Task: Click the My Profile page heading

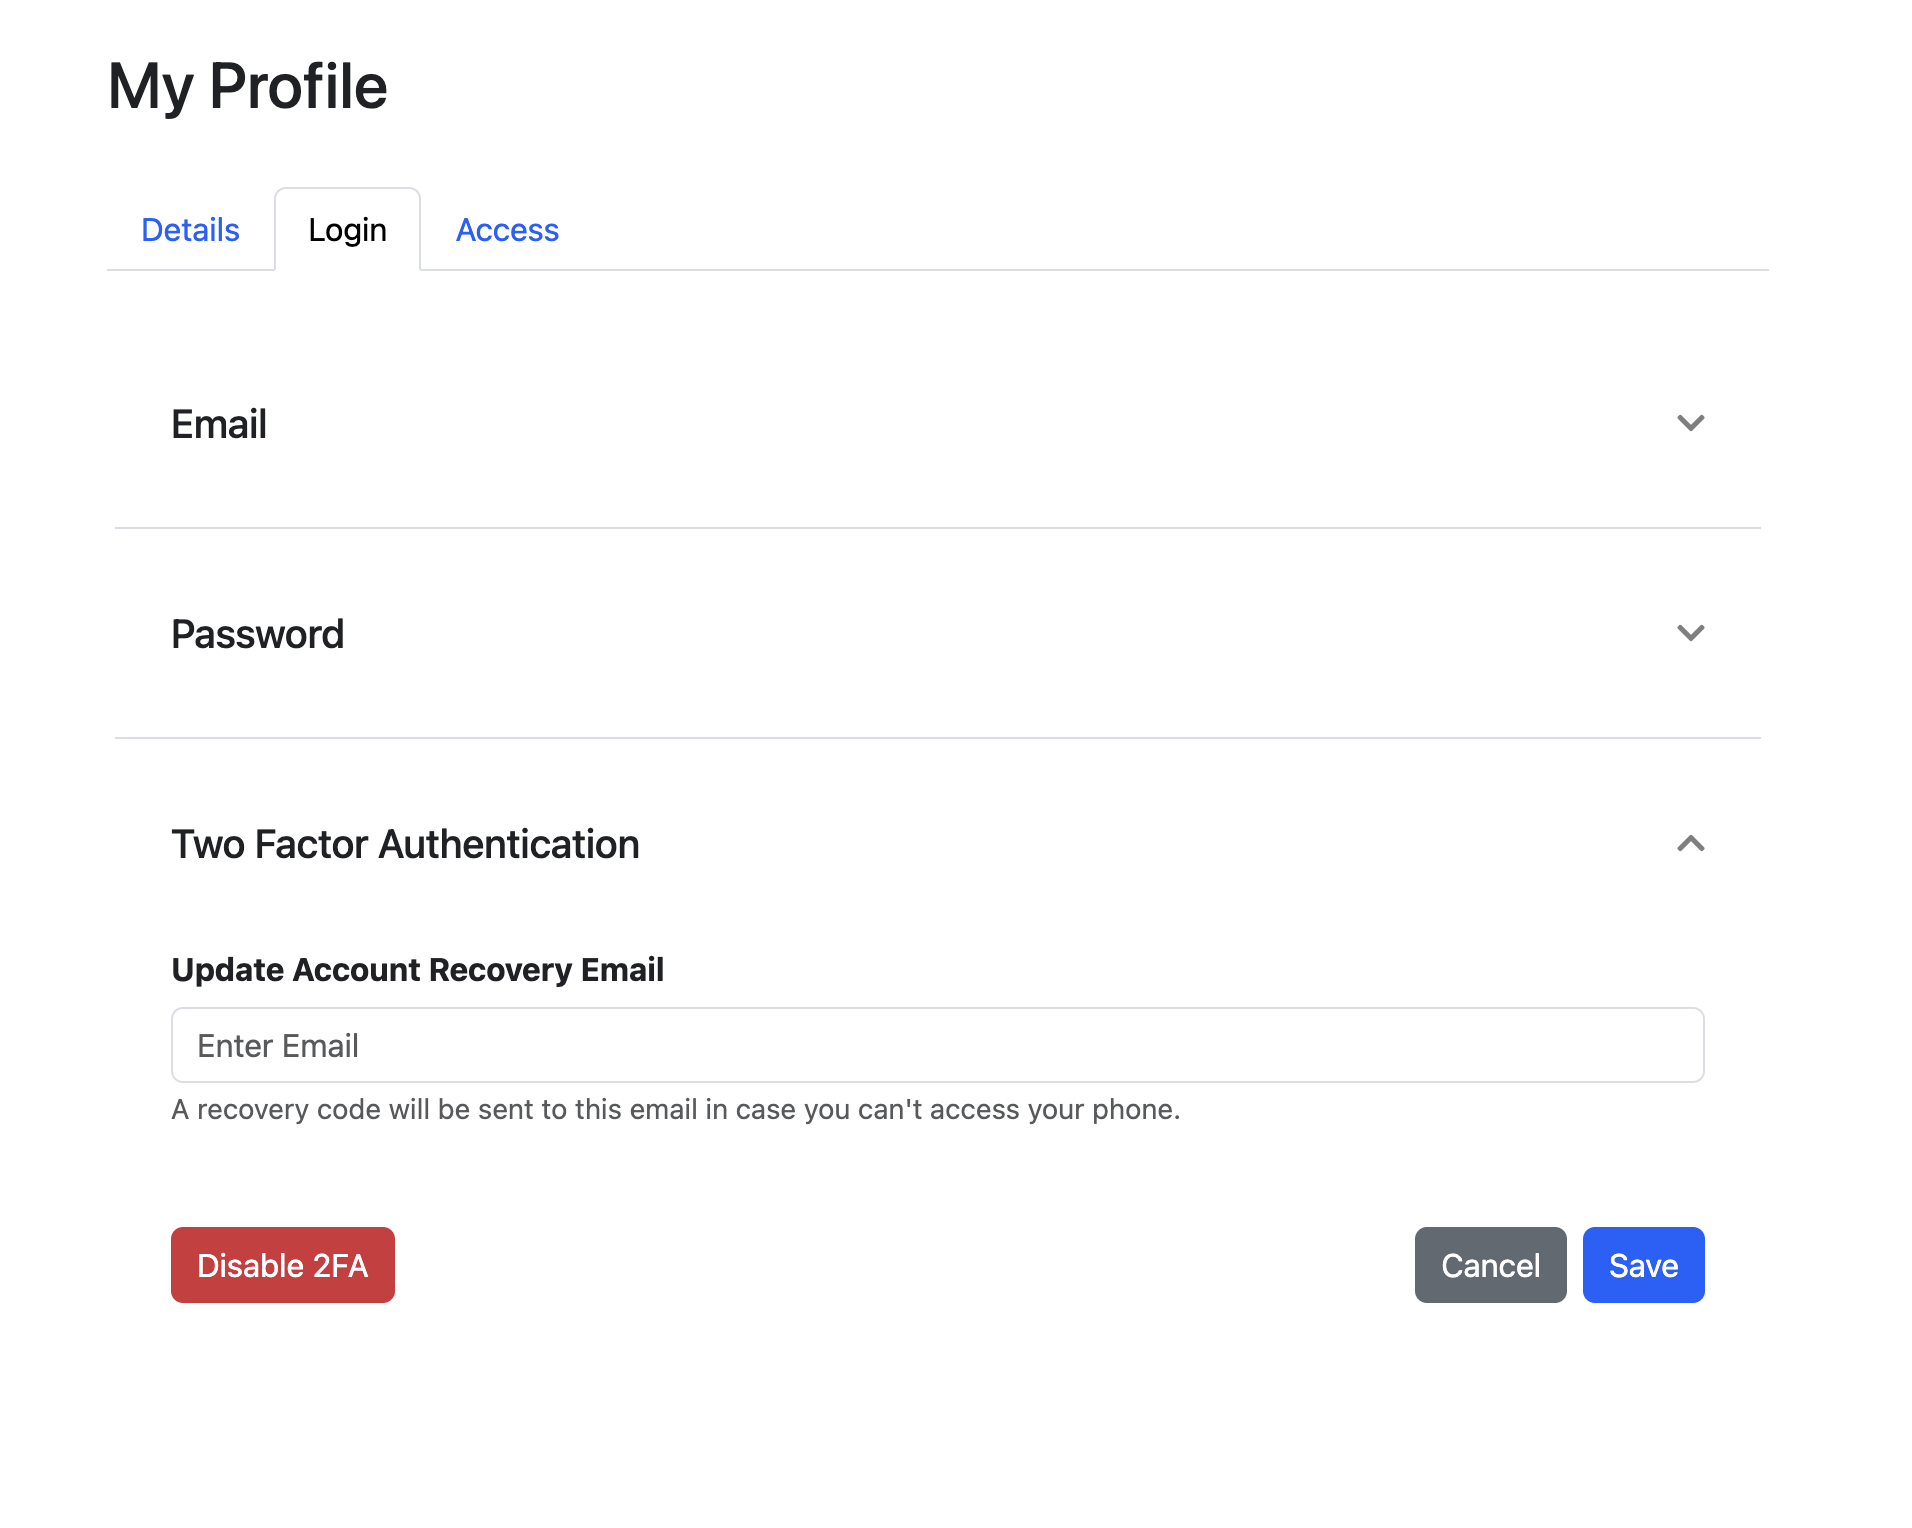Action: click(247, 86)
